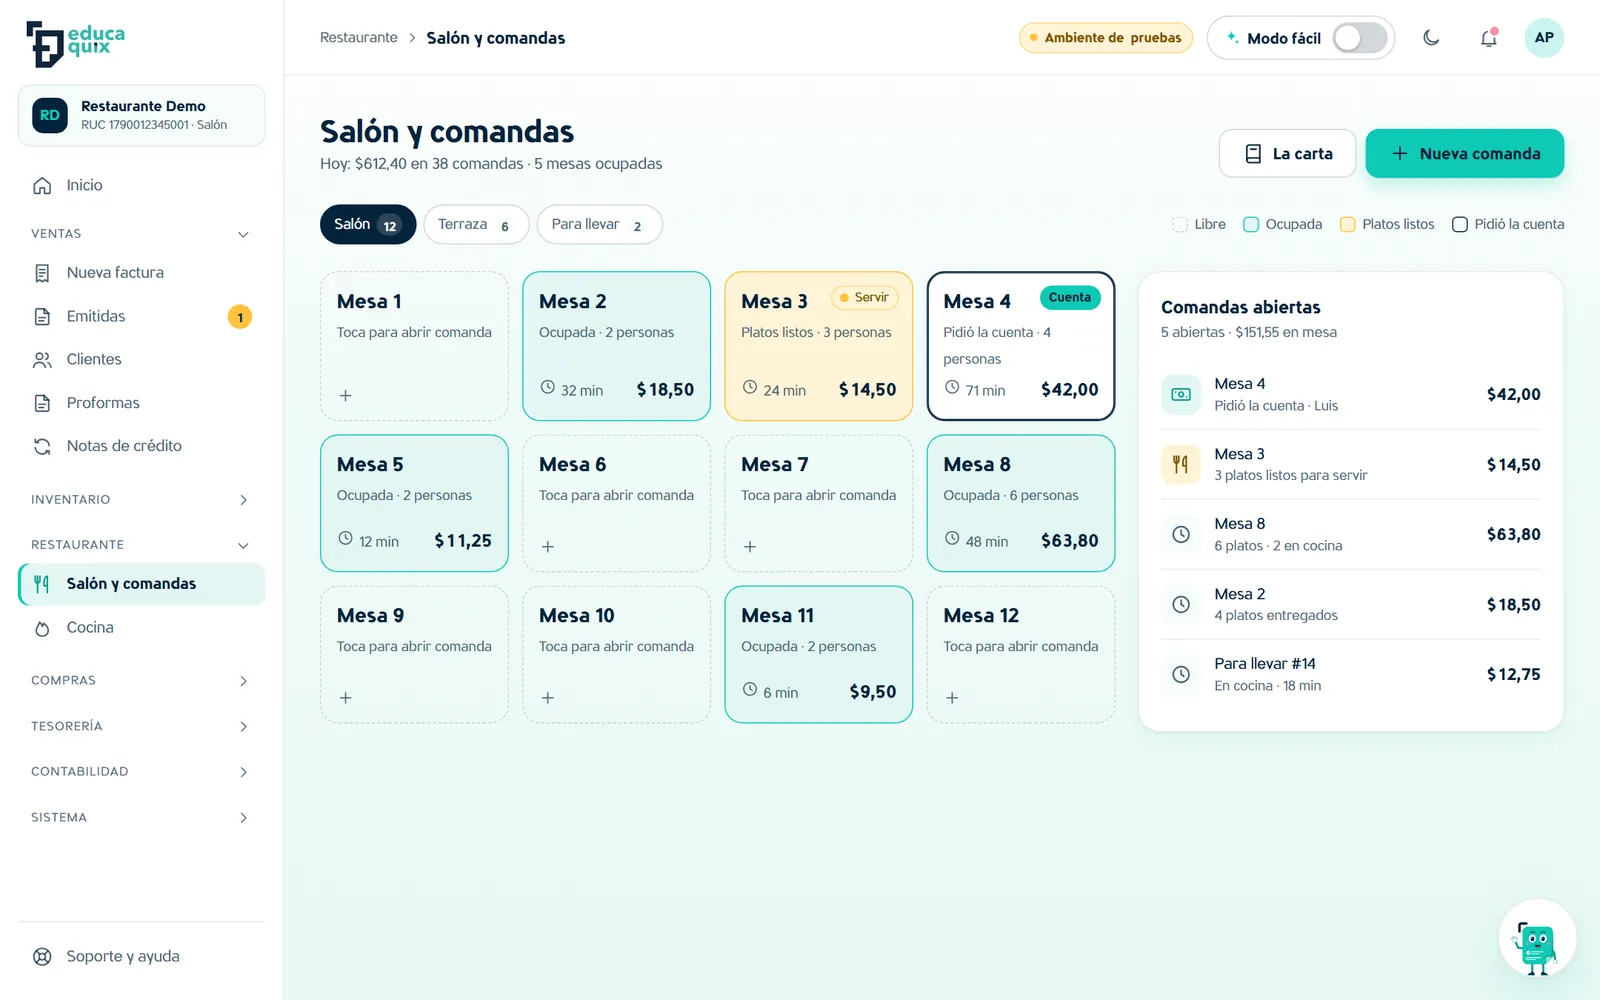Collapse the VENTAS section
This screenshot has width=1600, height=1000.
tap(141, 234)
